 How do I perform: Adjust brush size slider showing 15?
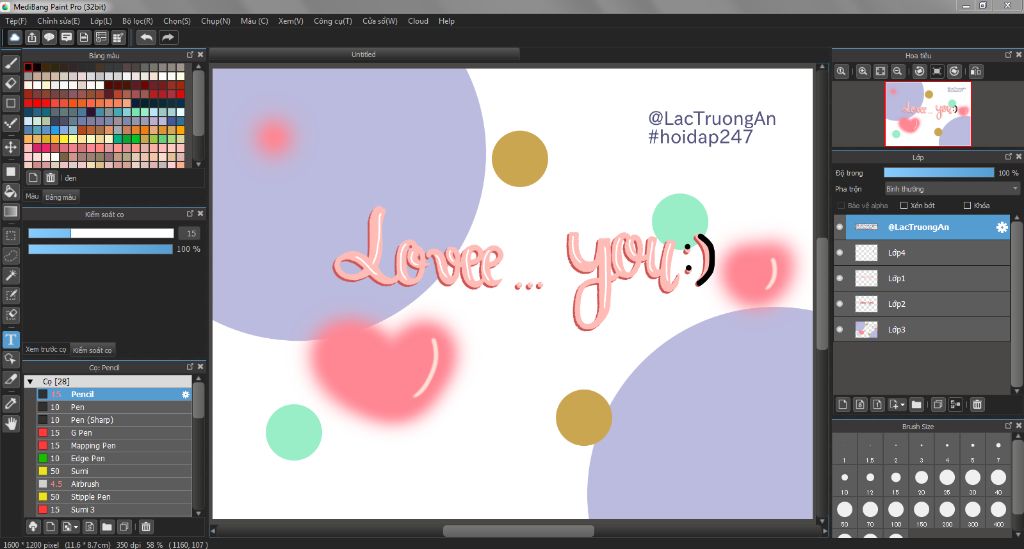[101, 233]
